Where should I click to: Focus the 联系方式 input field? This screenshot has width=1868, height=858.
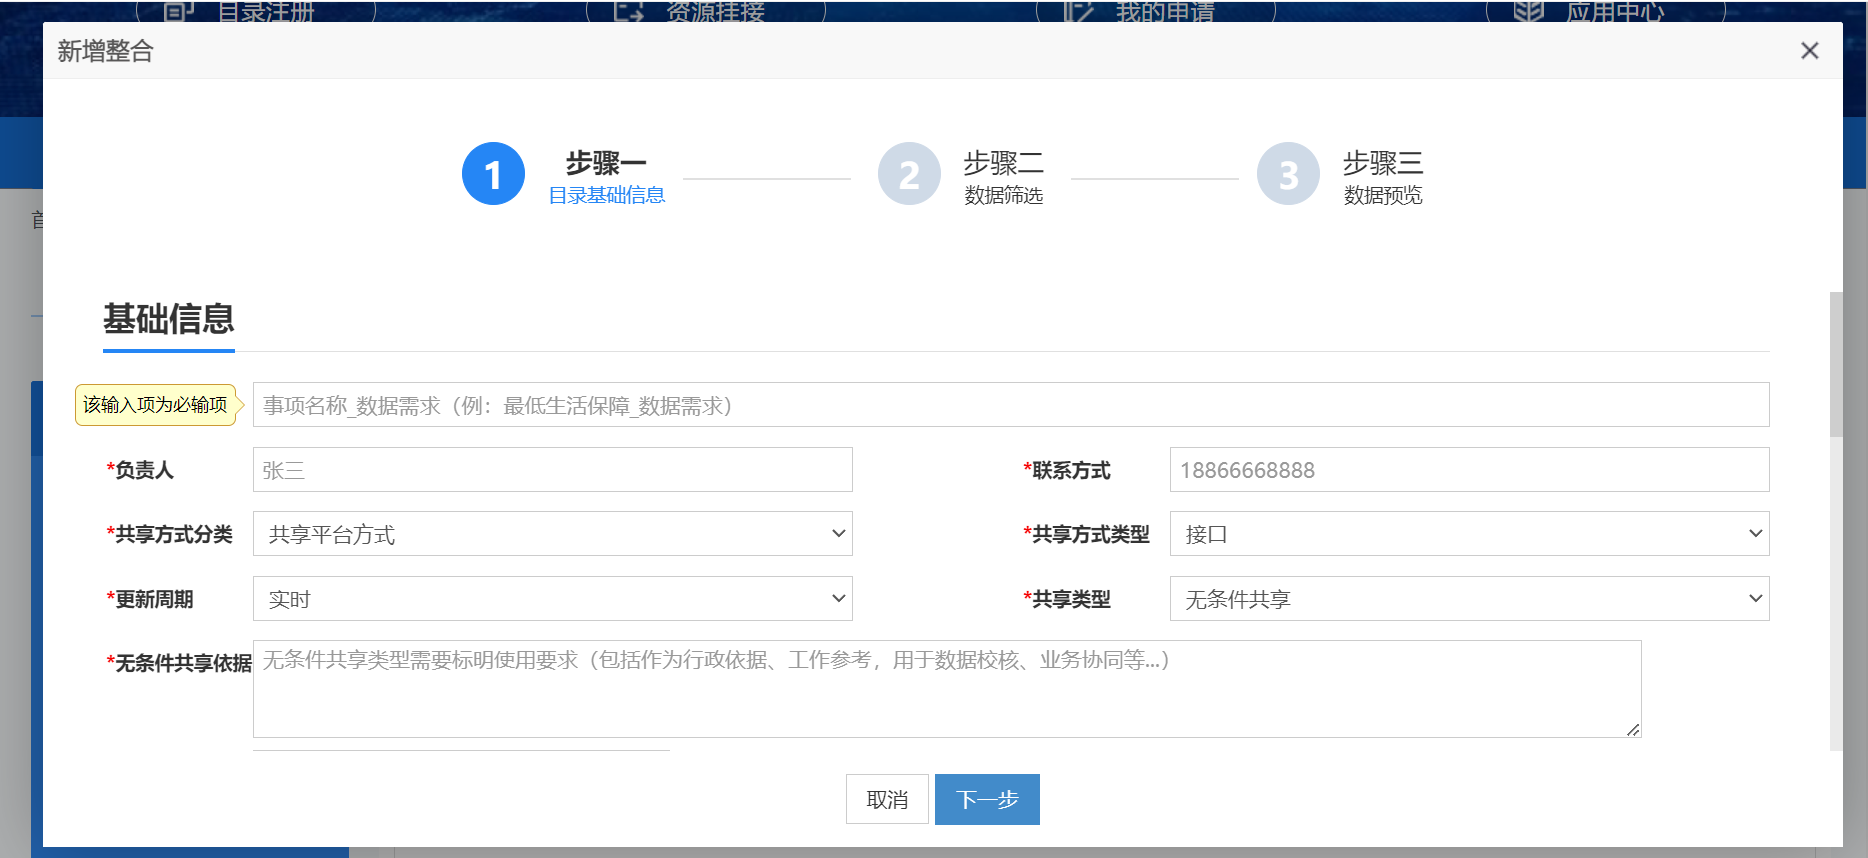[1470, 470]
